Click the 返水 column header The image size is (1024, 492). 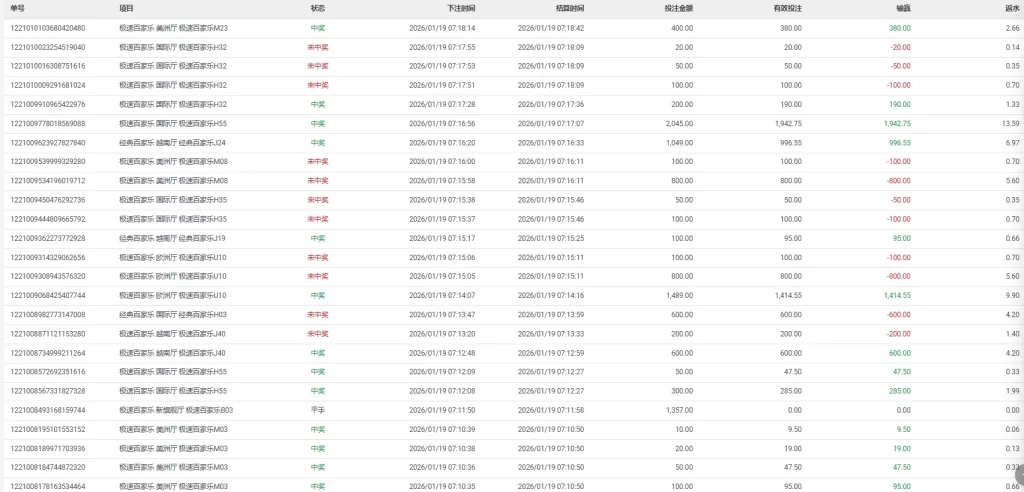pyautogui.click(x=1012, y=7)
